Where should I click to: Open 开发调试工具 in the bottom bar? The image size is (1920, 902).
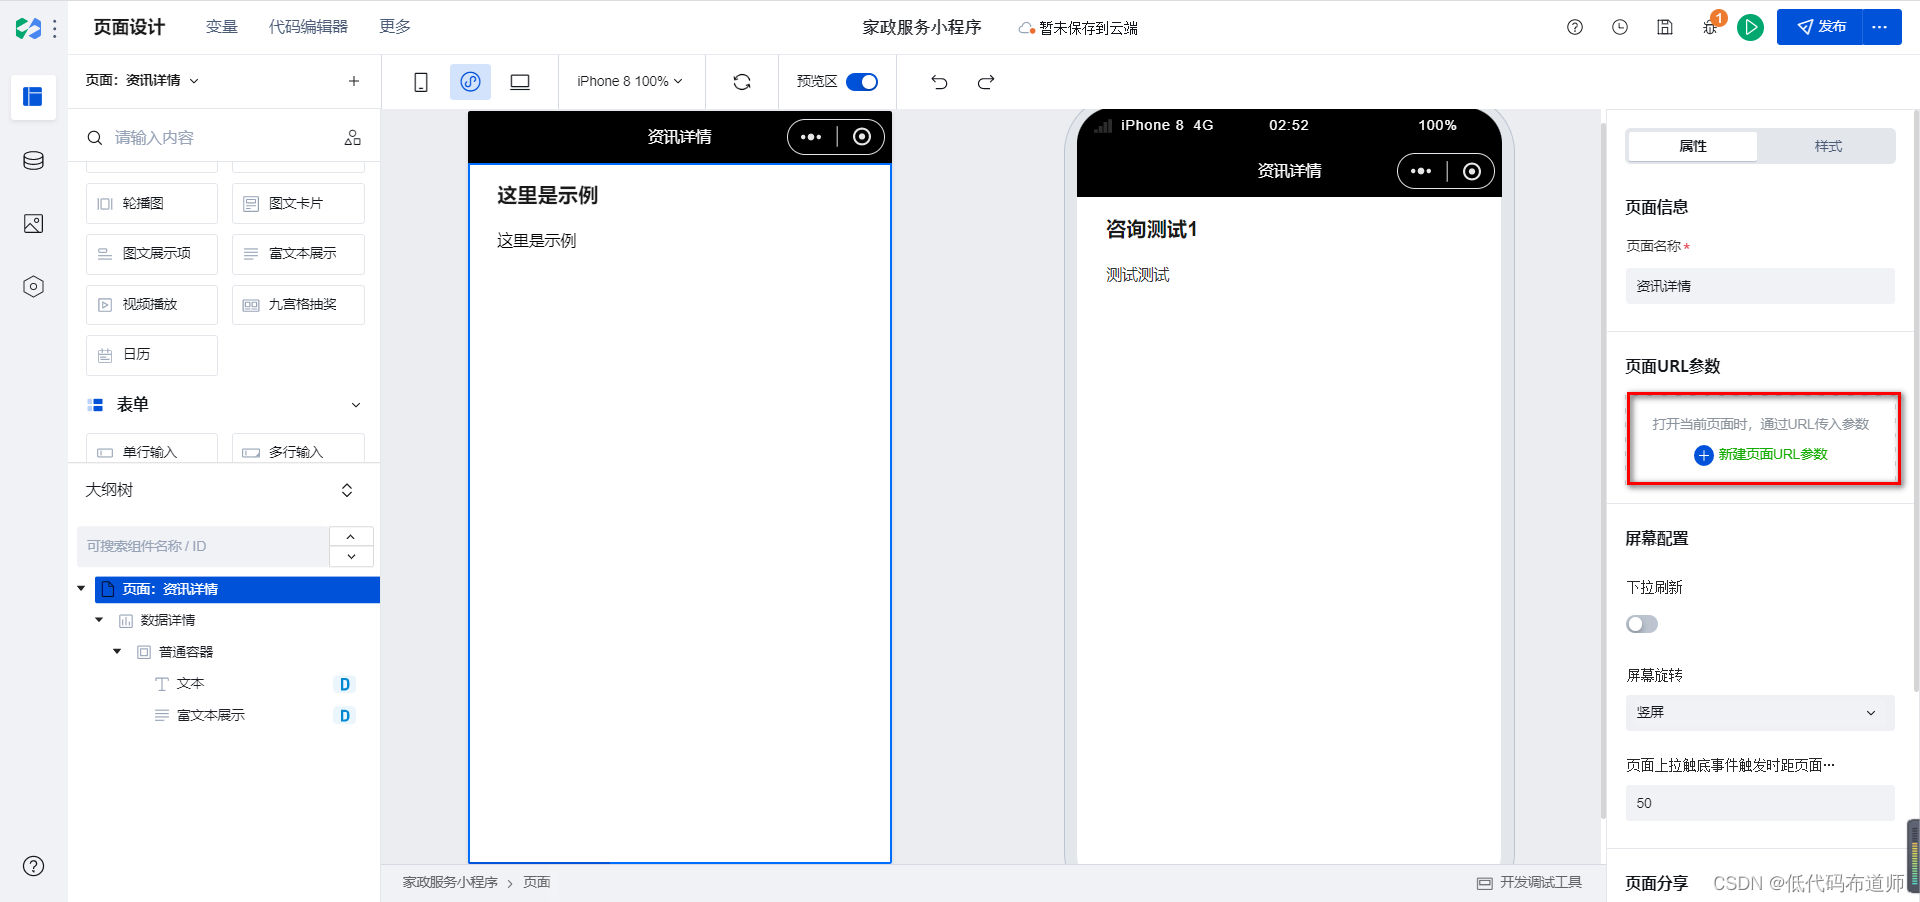click(x=1530, y=882)
